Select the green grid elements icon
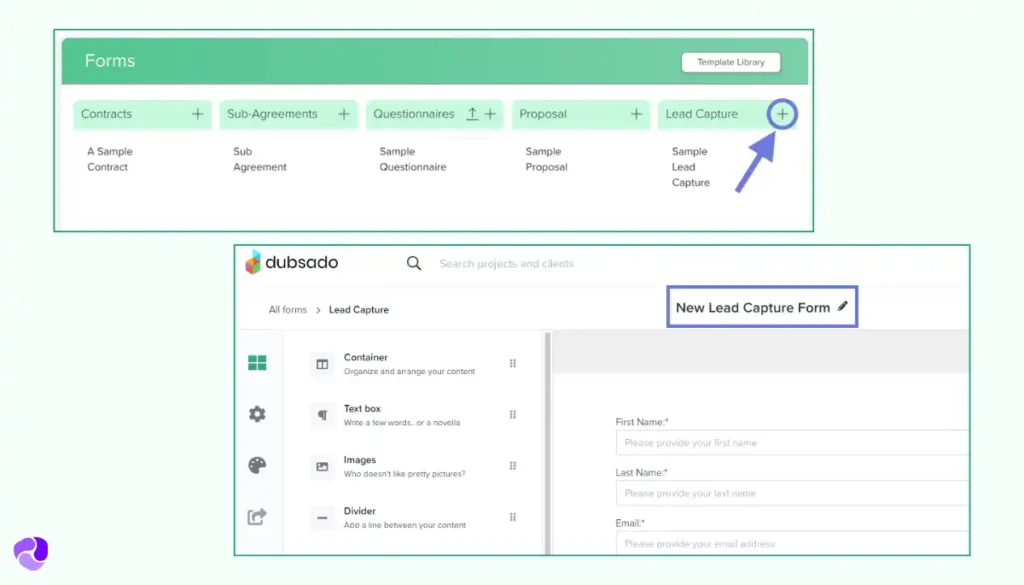The height and width of the screenshot is (585, 1024). tap(257, 363)
